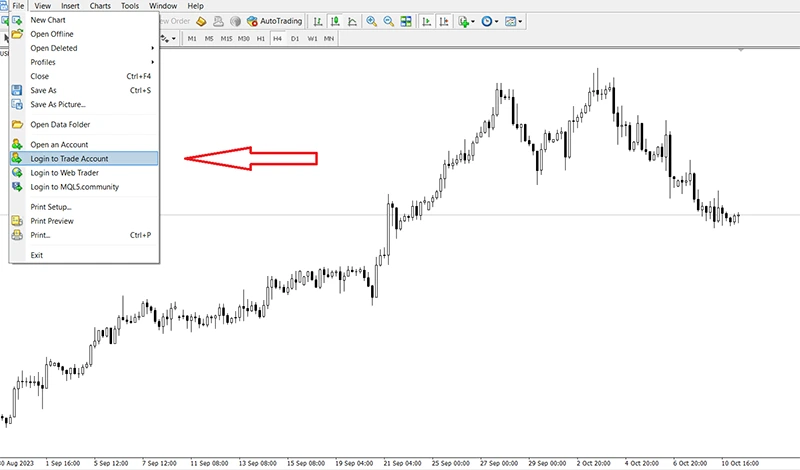The height and width of the screenshot is (470, 800).
Task: Toggle the chart shift icon
Action: point(442,20)
